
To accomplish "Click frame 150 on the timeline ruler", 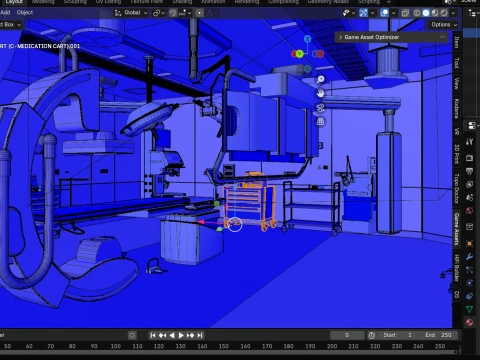I will [x=224, y=346].
